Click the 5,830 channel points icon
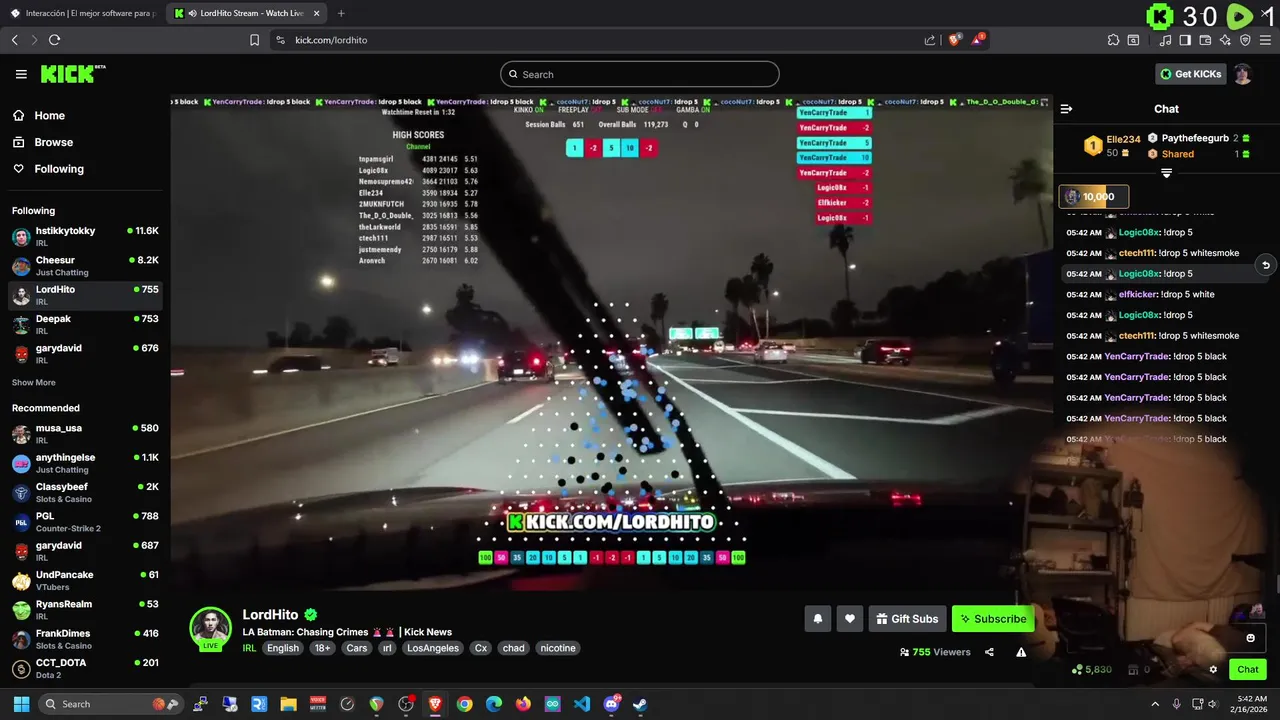 click(x=1092, y=670)
